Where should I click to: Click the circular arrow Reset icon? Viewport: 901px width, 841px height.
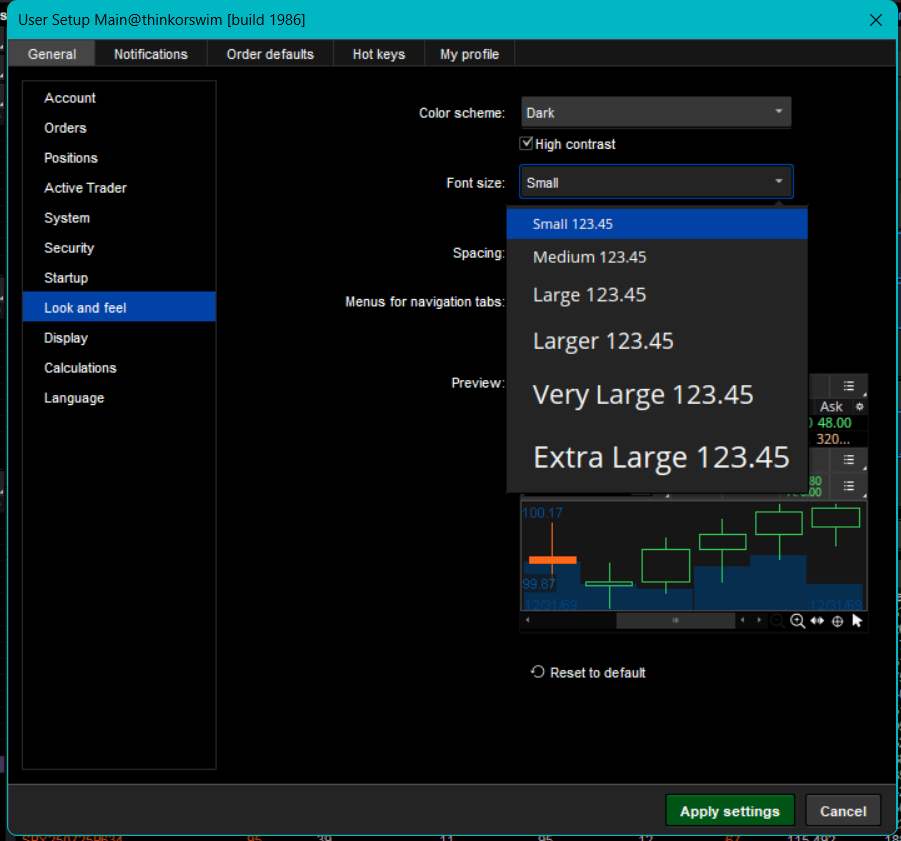tap(538, 672)
